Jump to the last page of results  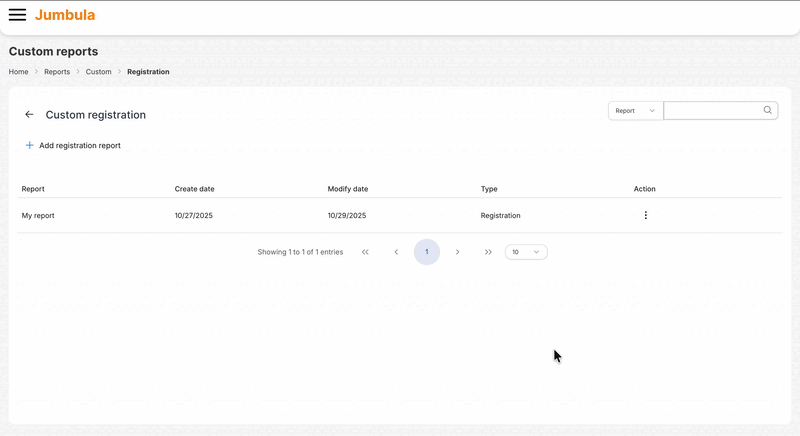coord(488,252)
